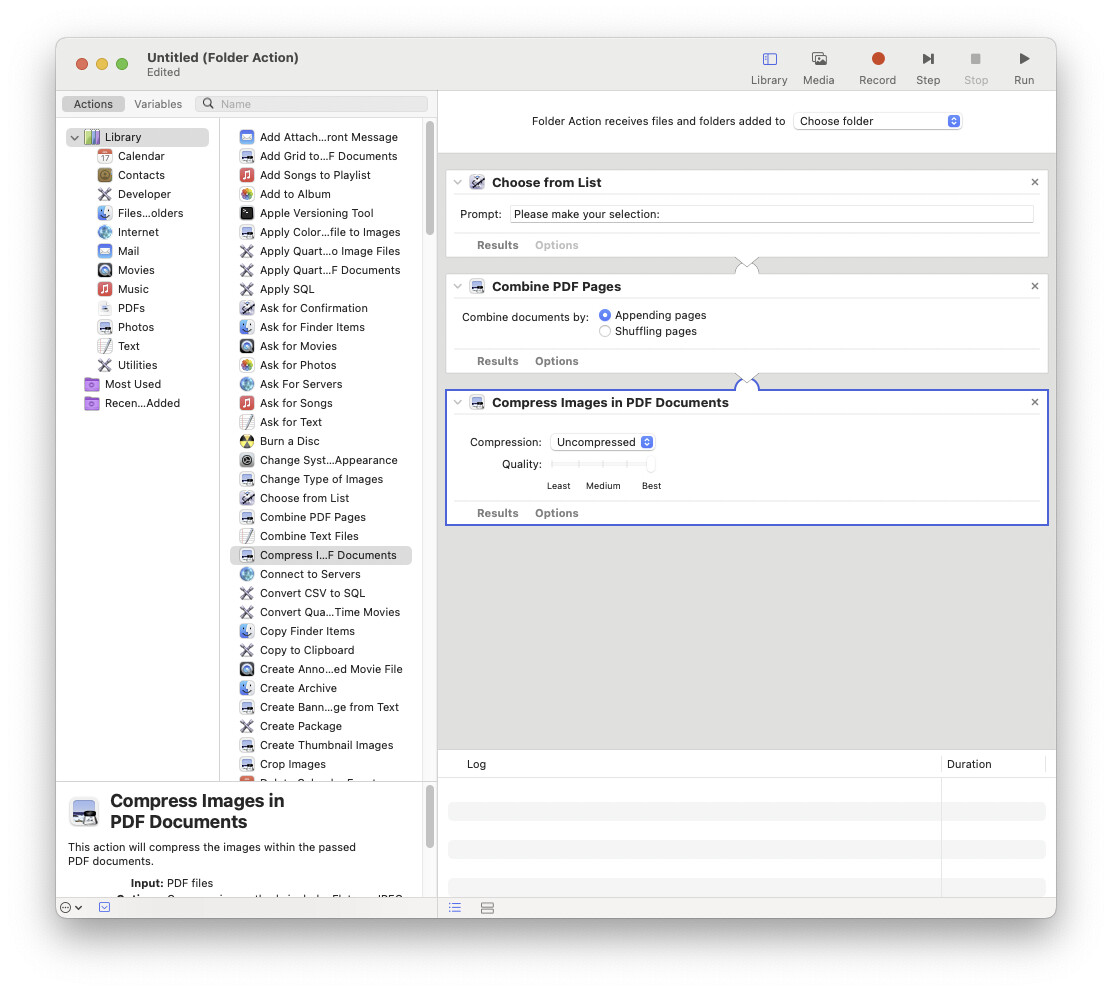1112x992 pixels.
Task: Click the Record button in the toolbar
Action: 877,66
